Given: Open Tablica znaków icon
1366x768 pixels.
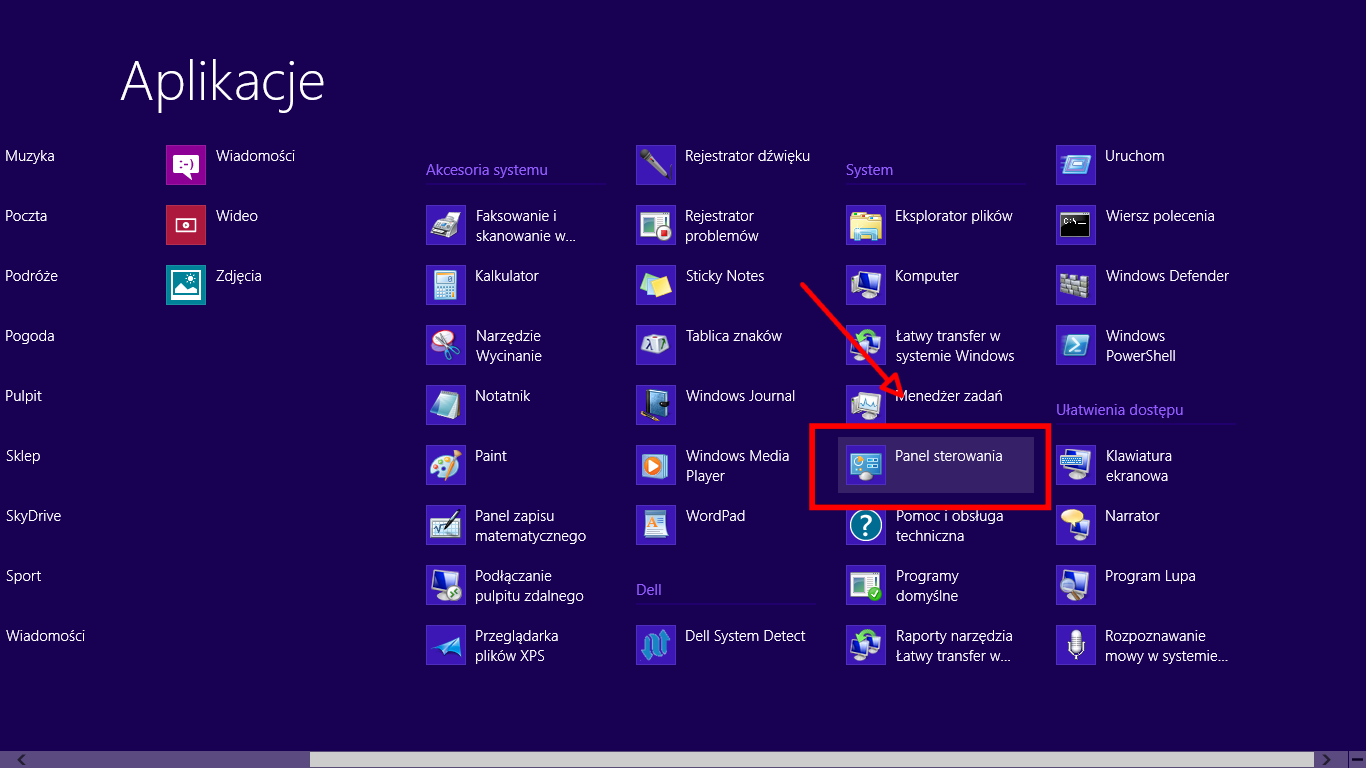Looking at the screenshot, I should tap(656, 345).
